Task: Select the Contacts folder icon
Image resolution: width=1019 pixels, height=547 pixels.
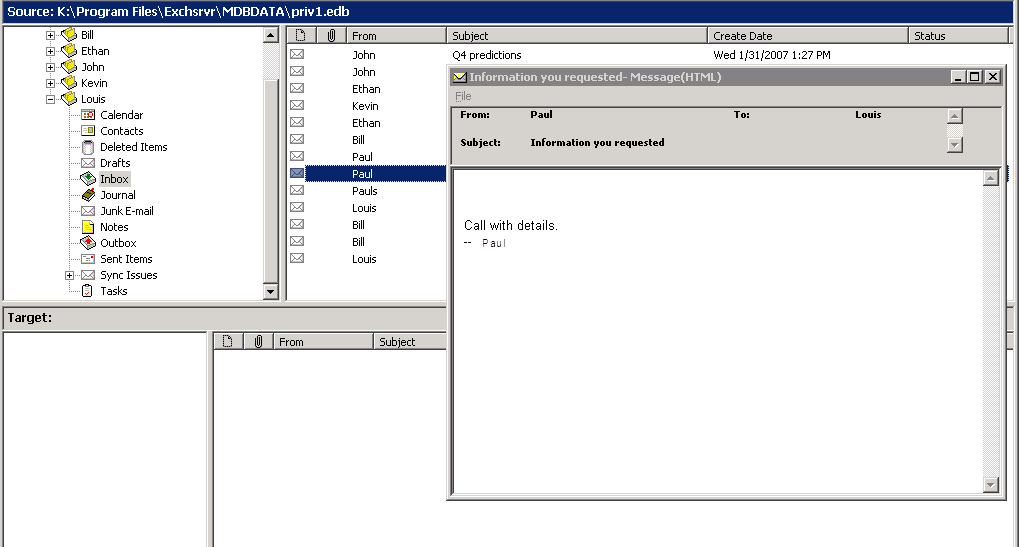Action: point(88,131)
